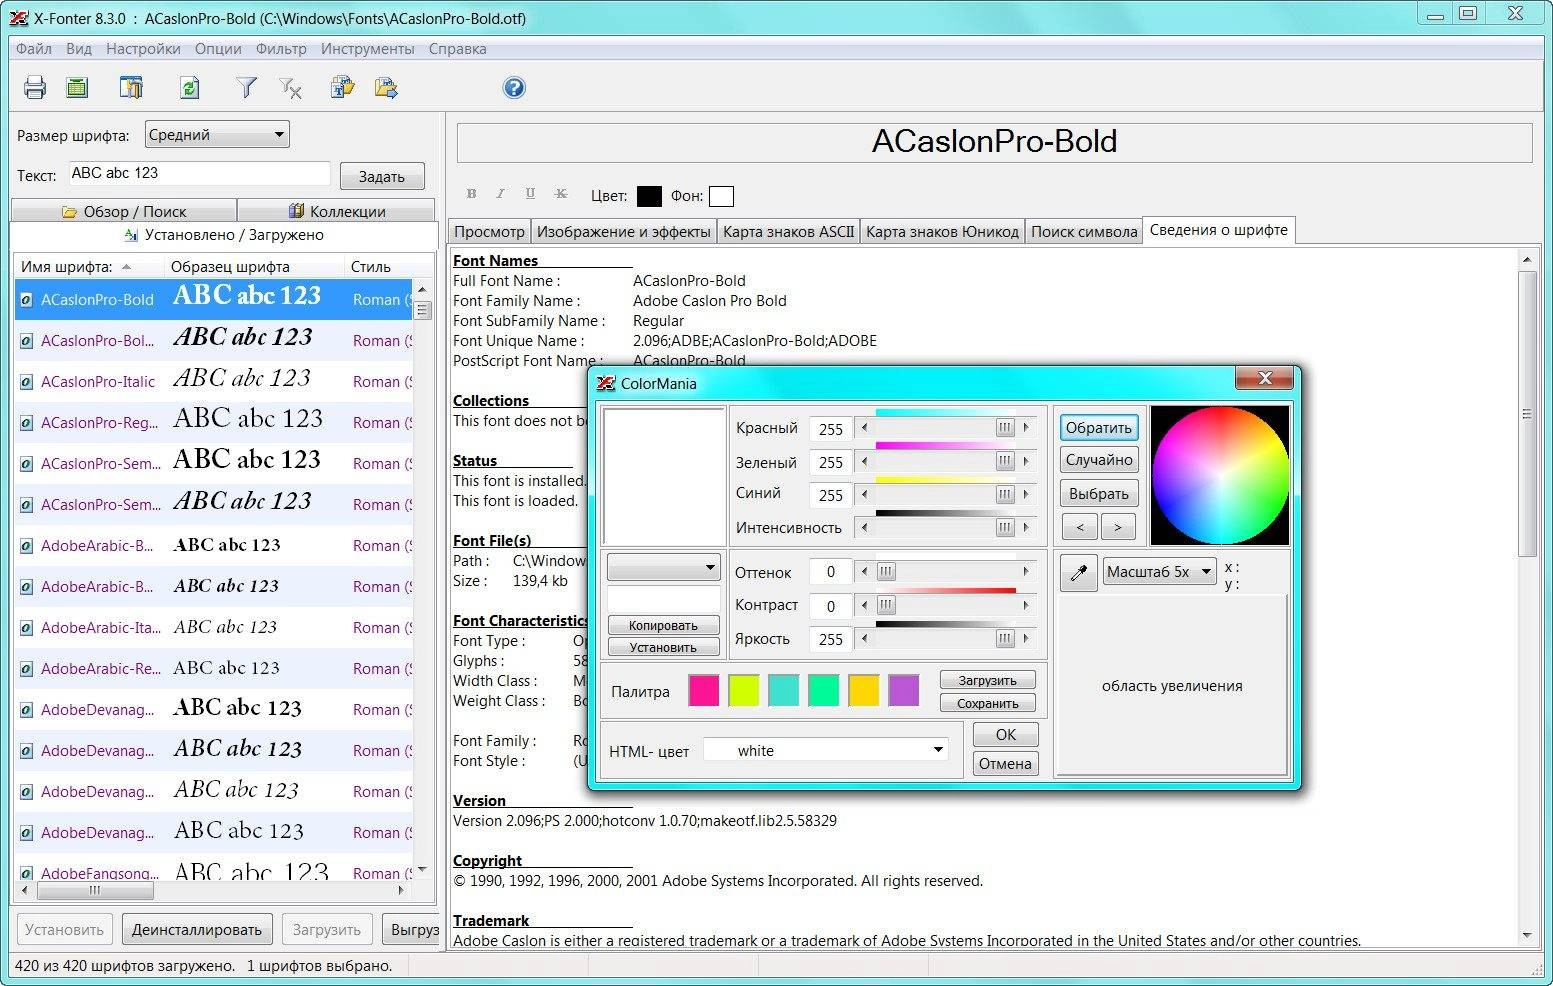Click the font icon beside AdobeArabic-Ita...

pyautogui.click(x=26, y=628)
